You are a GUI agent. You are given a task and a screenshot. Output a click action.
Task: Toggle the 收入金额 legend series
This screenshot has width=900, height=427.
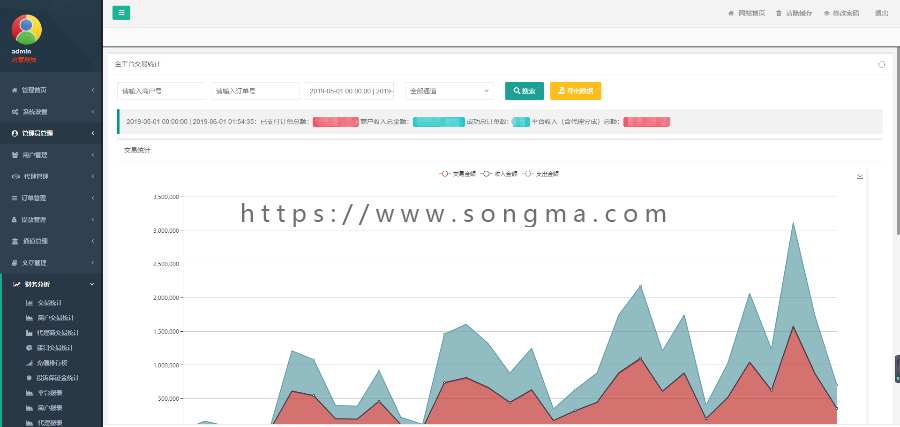click(499, 173)
